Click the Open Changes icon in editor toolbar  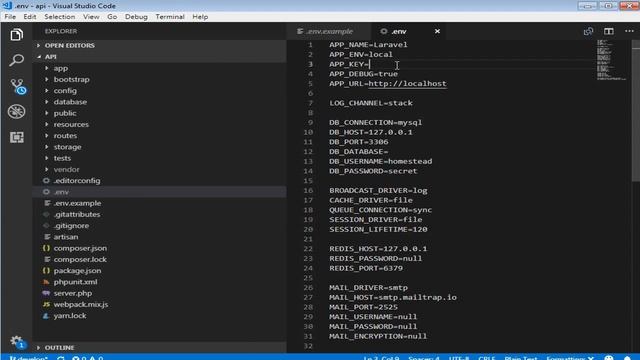588,31
